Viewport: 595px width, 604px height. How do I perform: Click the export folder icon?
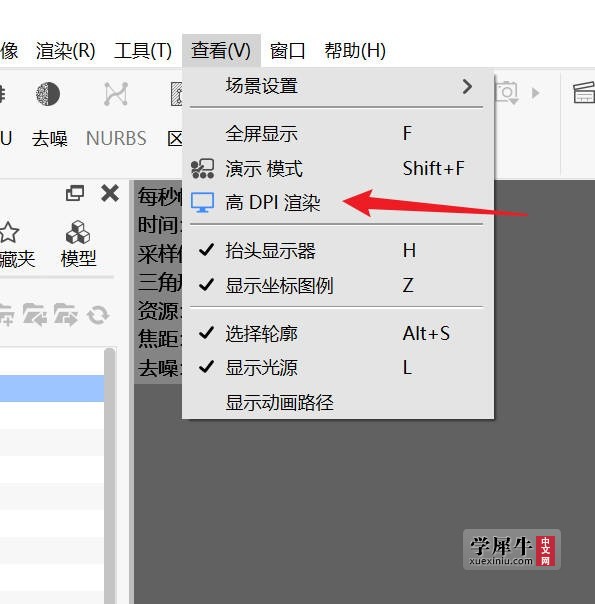coord(66,314)
